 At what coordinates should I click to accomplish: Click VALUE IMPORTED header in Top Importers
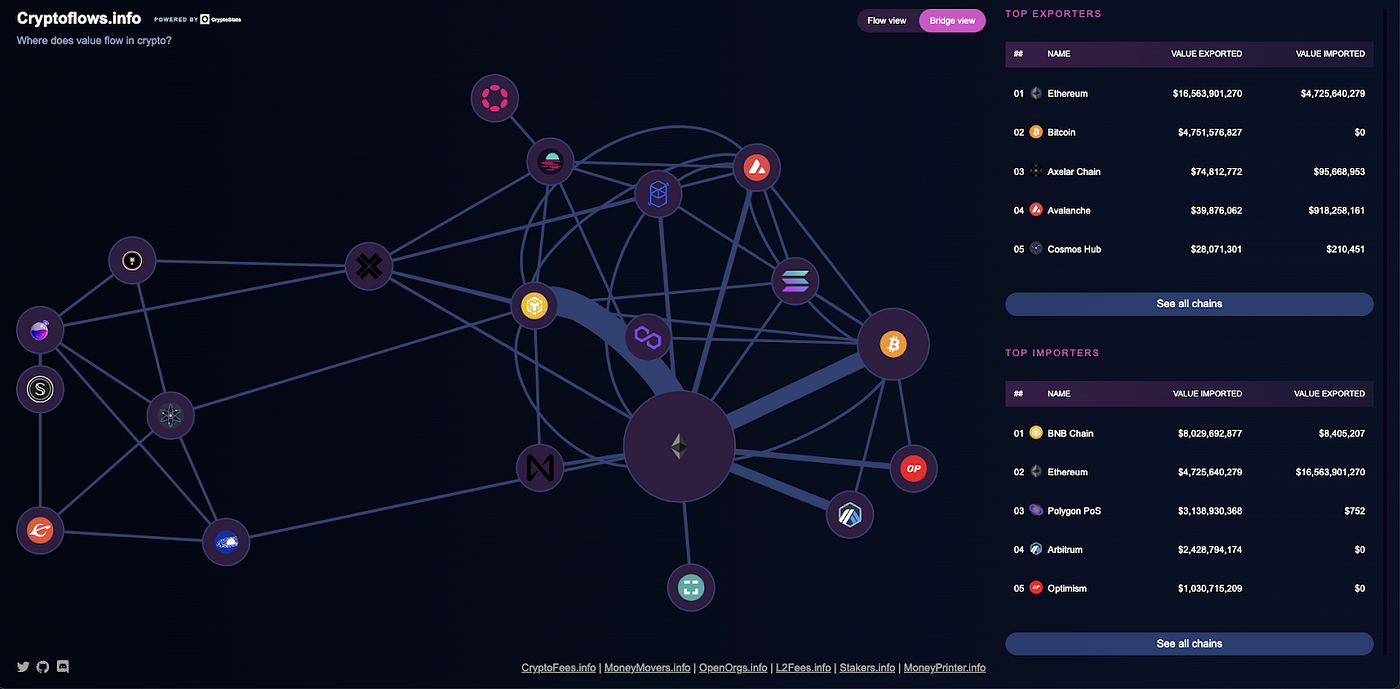tap(1207, 394)
